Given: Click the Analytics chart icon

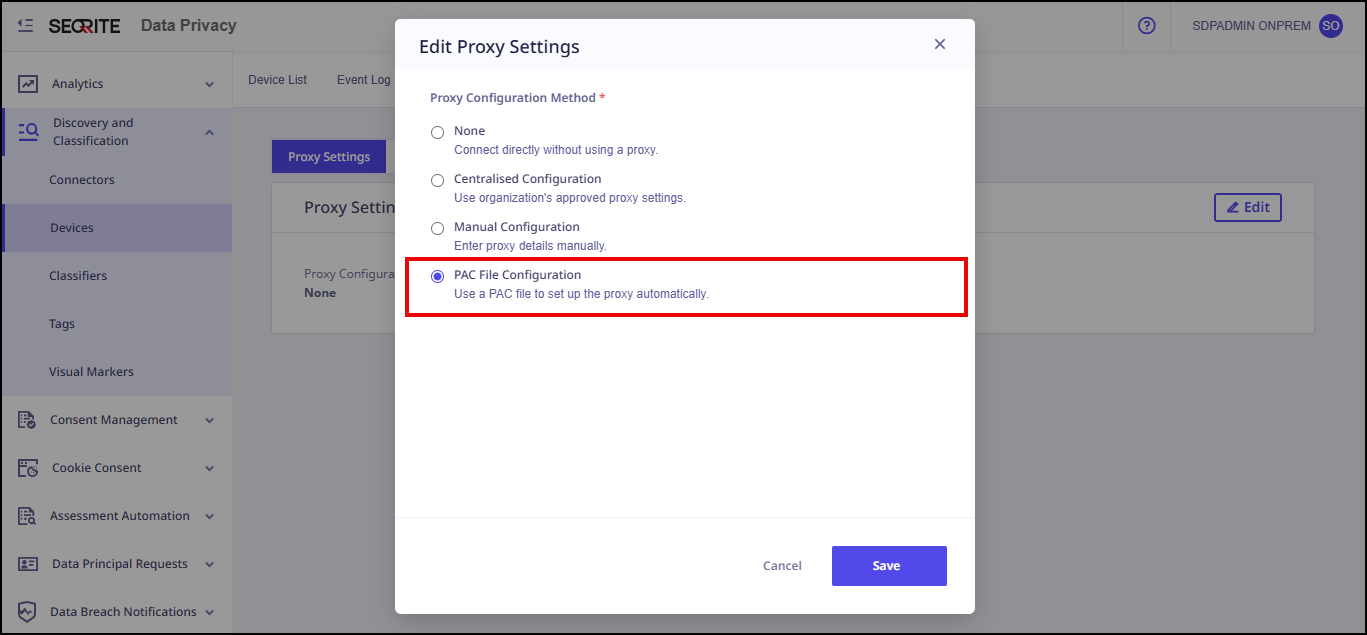Looking at the screenshot, I should (28, 84).
